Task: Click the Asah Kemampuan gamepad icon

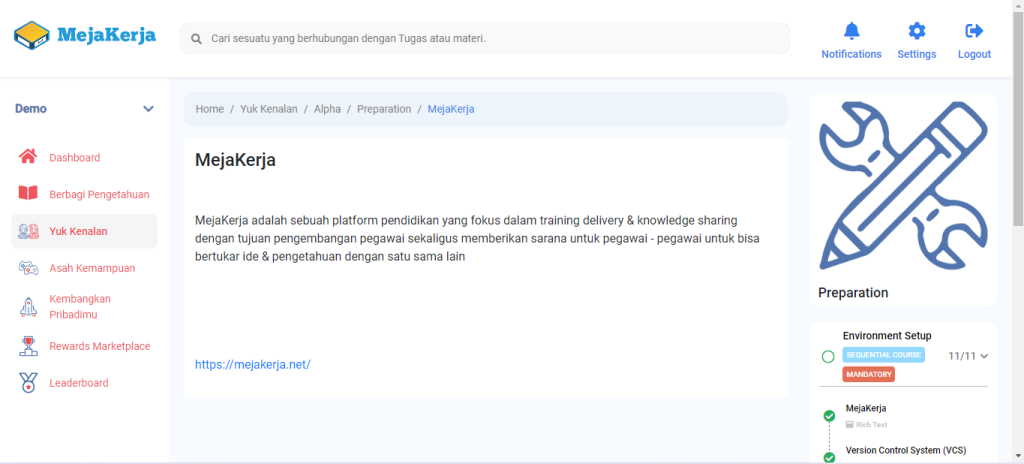Action: click(x=28, y=267)
